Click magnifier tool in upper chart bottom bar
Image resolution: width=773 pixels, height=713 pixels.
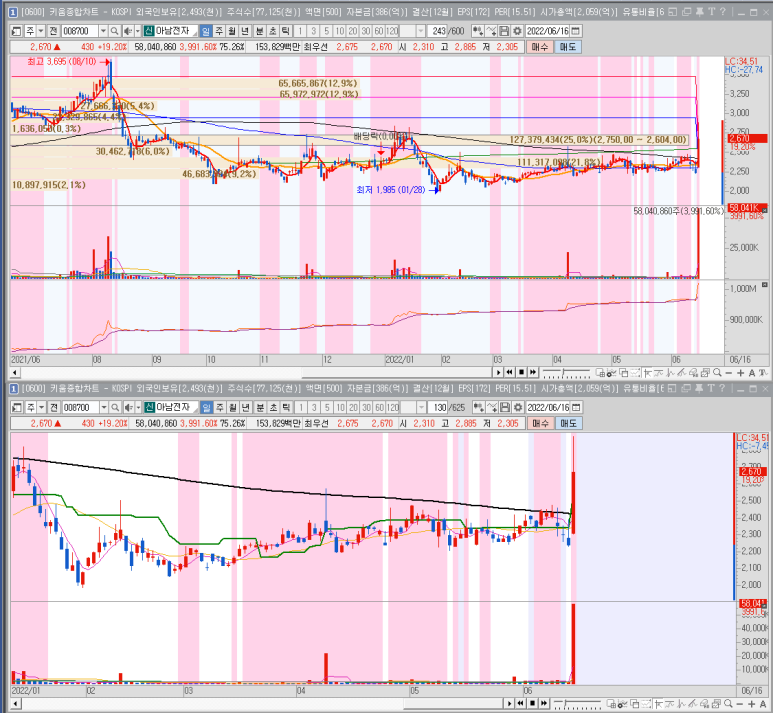(x=717, y=373)
